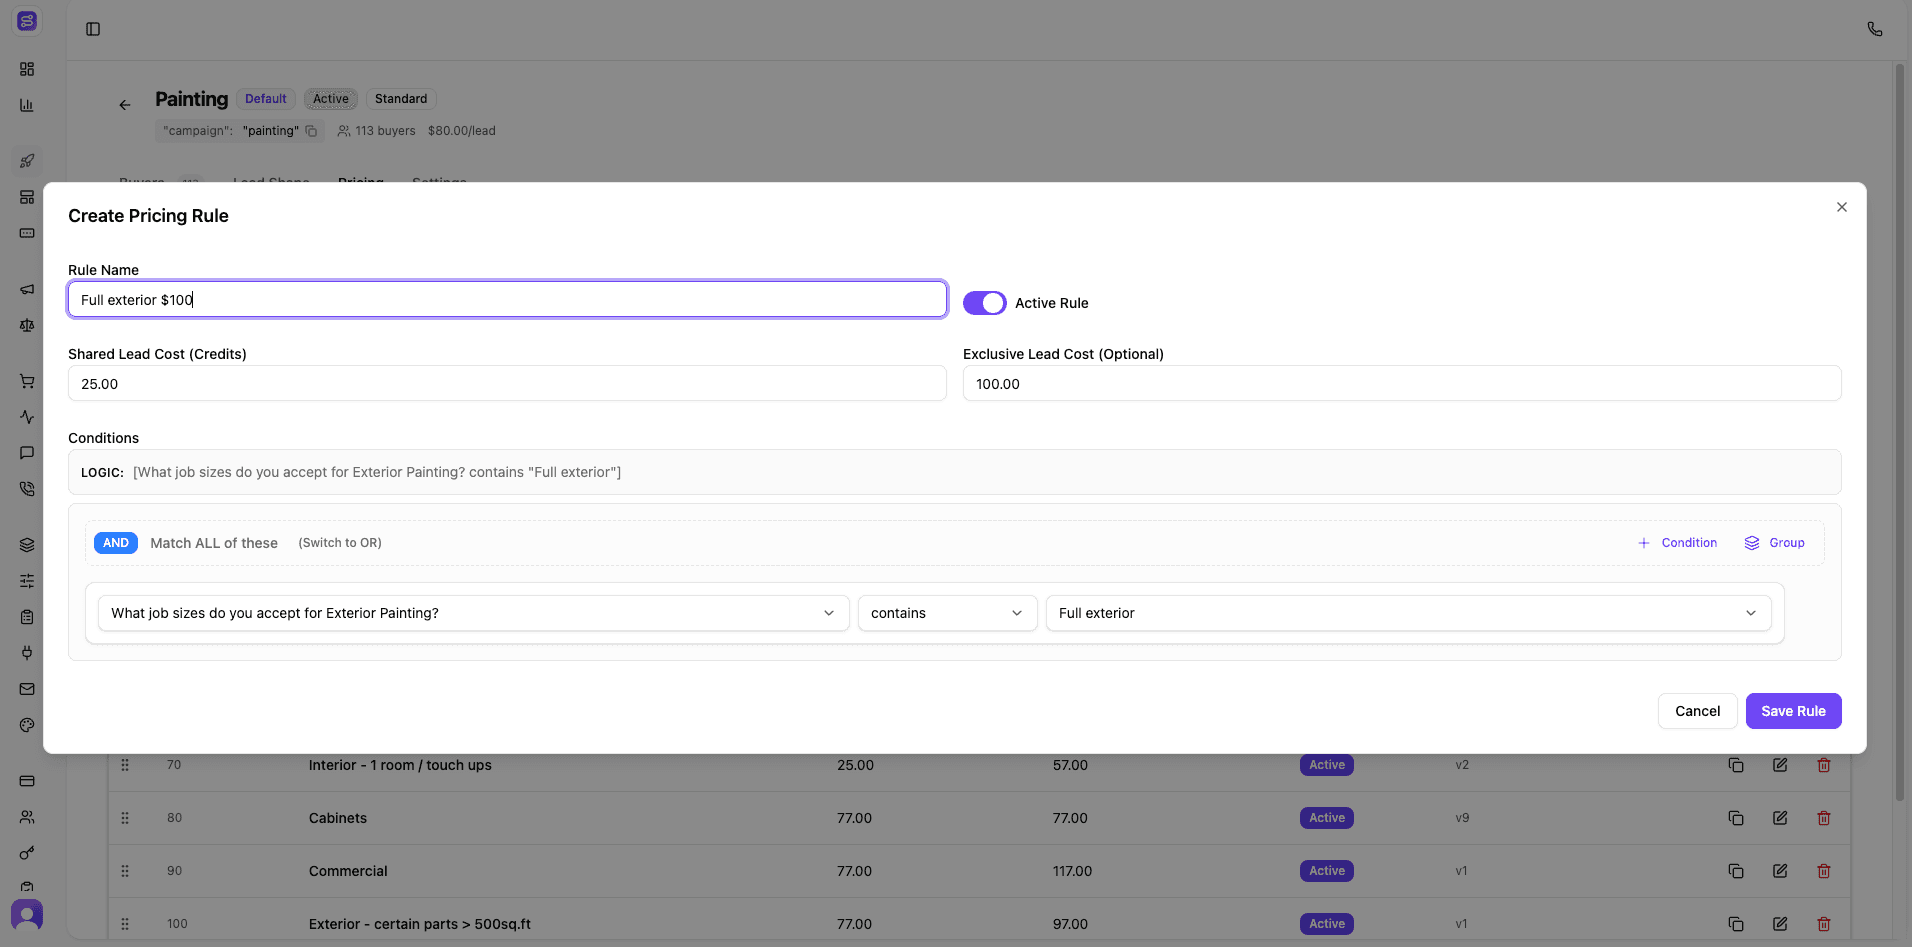This screenshot has width=1912, height=947.
Task: Click the Exclusive Lead Cost field
Action: tap(1402, 383)
